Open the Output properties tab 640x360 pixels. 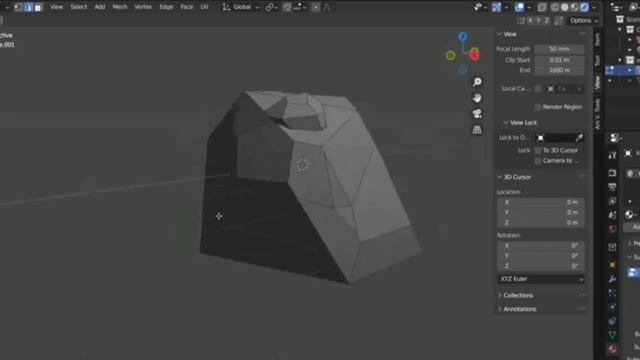(x=612, y=187)
